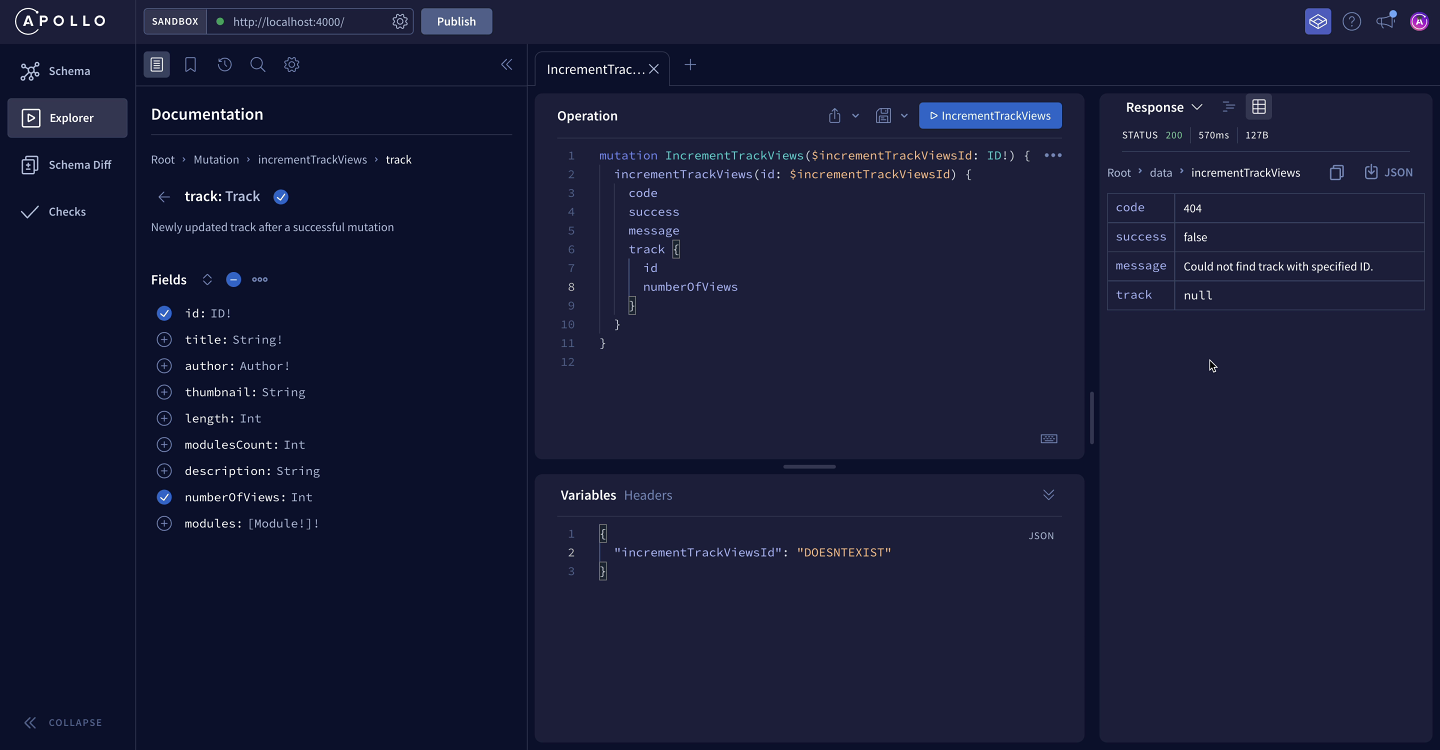Add the length: Int field

[164, 418]
